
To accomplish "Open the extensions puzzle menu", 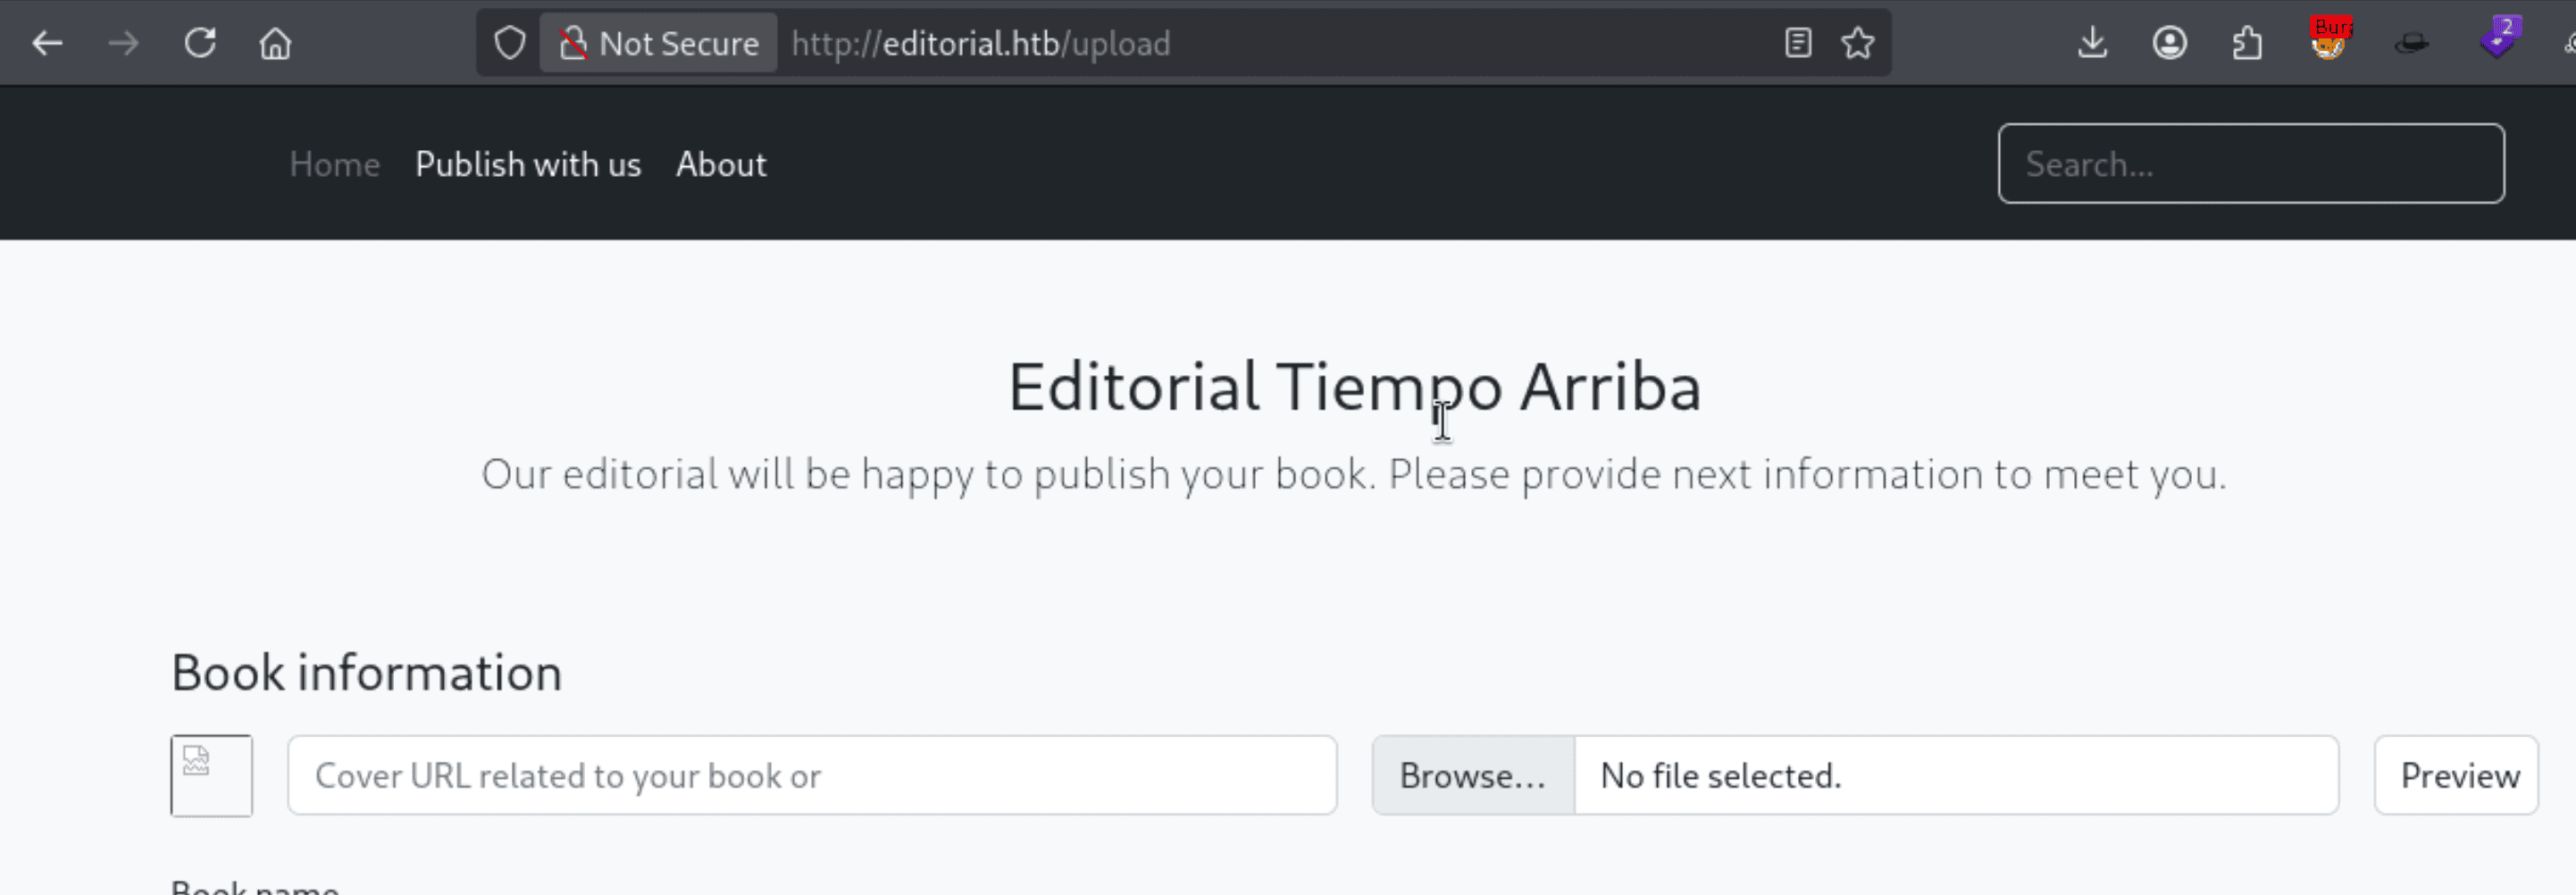I will click(x=2247, y=43).
